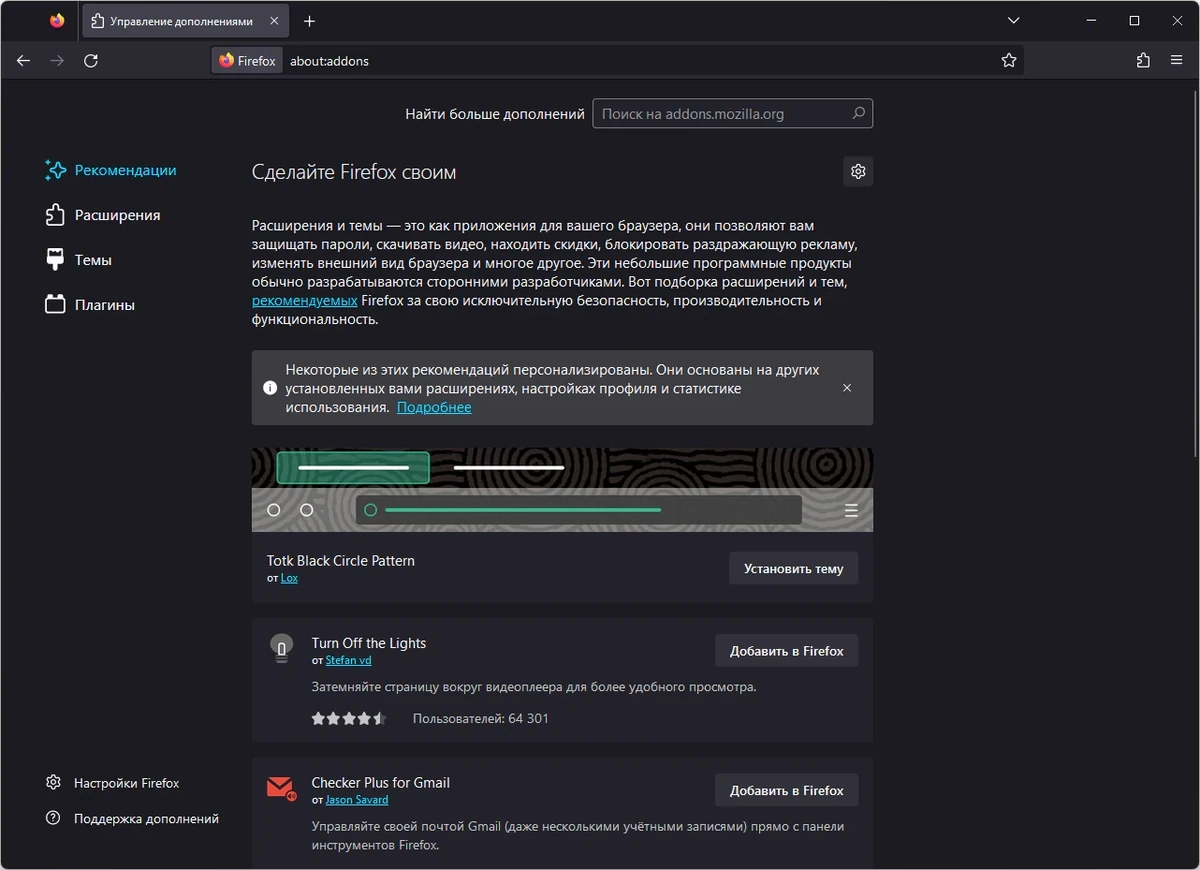Click the Totk Black Circle Pattern theme preview
The width and height of the screenshot is (1200, 870).
(562, 489)
